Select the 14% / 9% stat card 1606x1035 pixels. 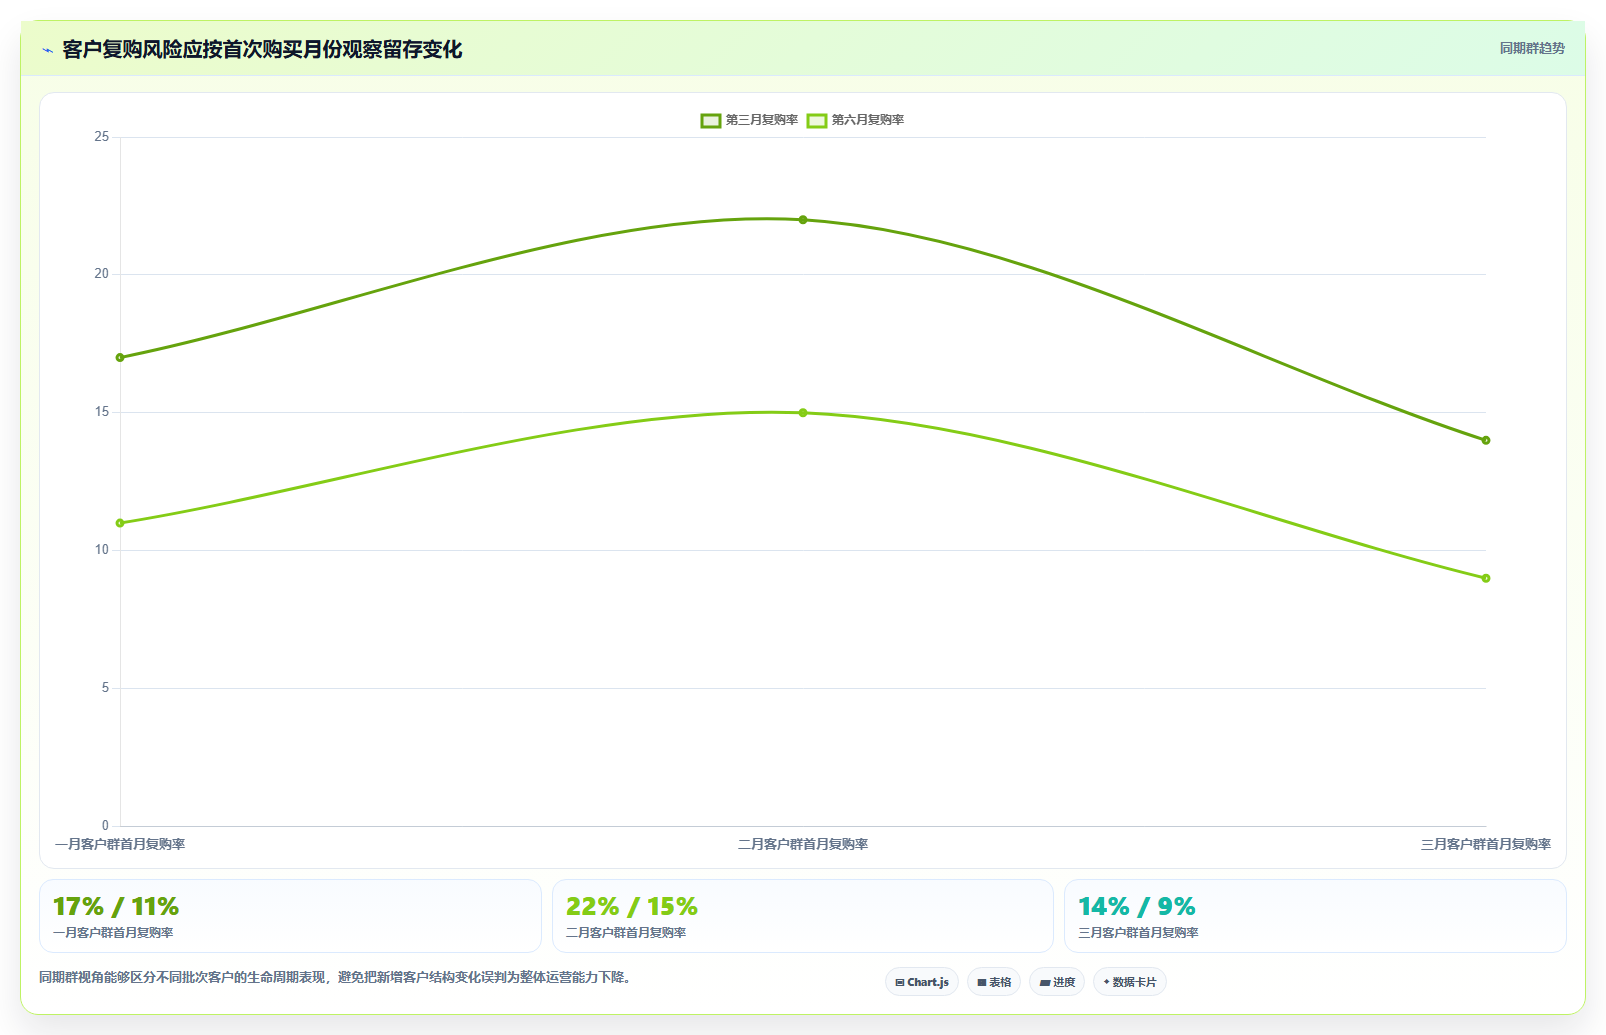[1315, 916]
